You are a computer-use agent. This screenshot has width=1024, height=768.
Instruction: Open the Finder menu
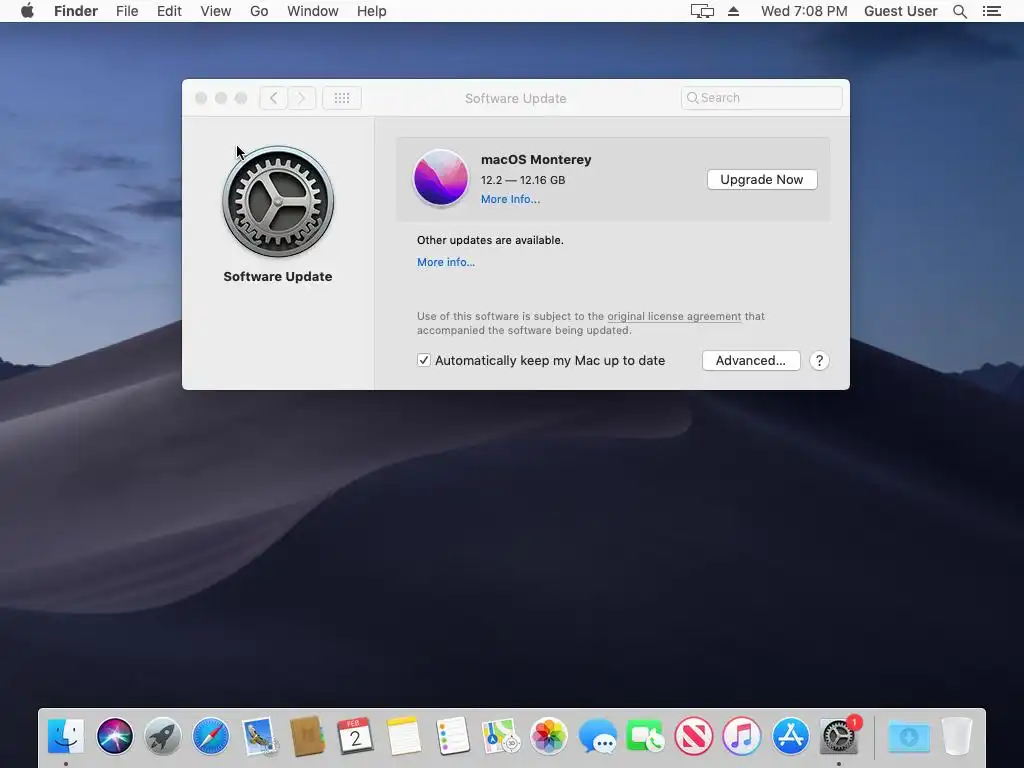(x=76, y=11)
